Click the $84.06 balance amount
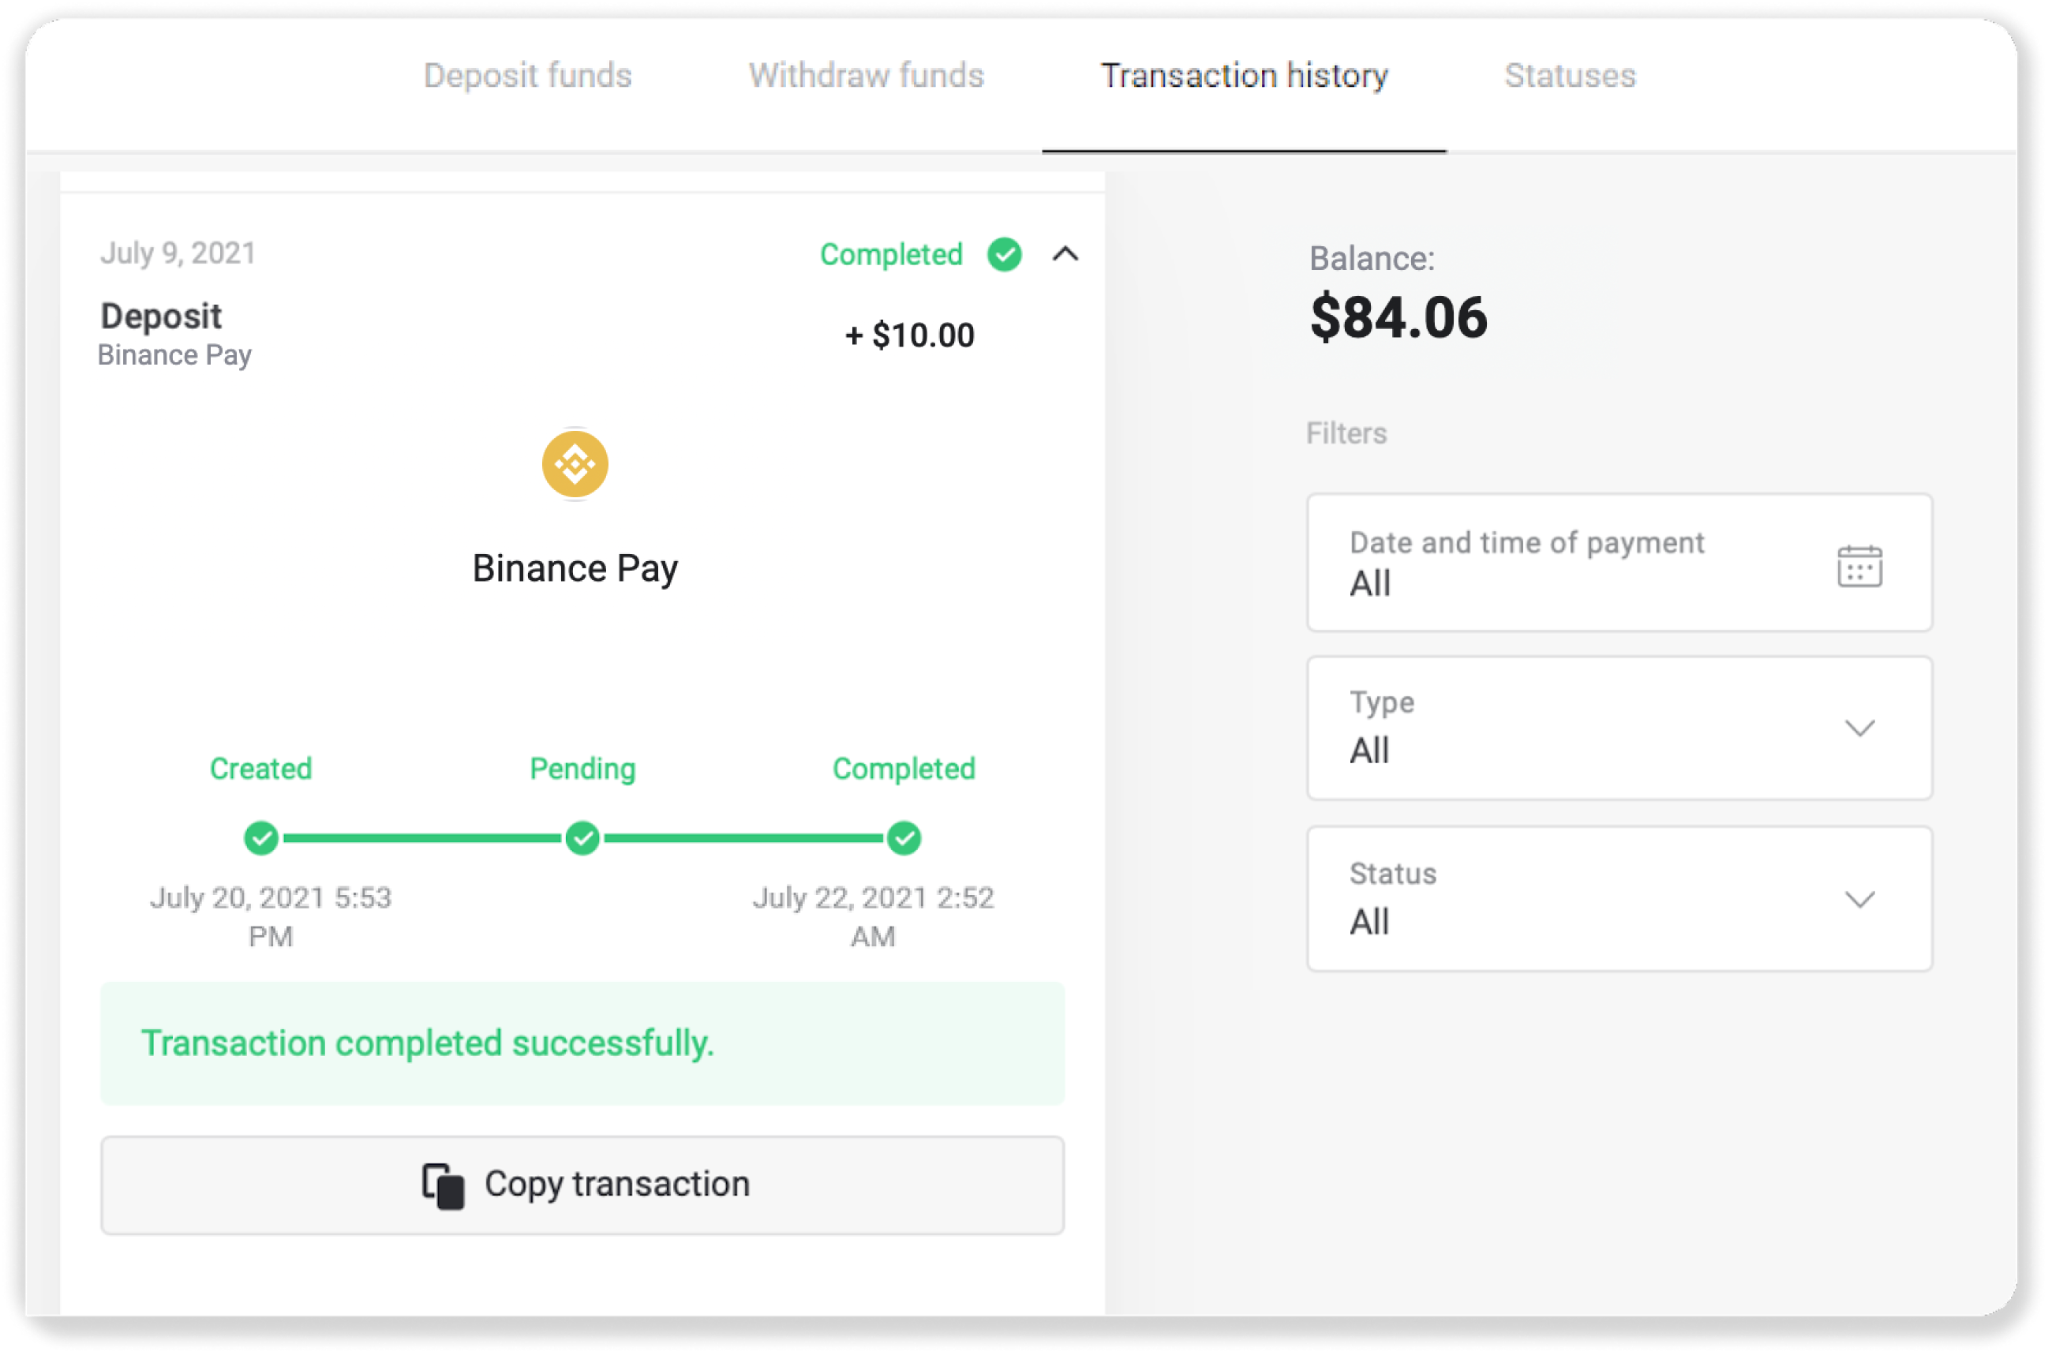This screenshot has width=2048, height=1354. (x=1398, y=318)
